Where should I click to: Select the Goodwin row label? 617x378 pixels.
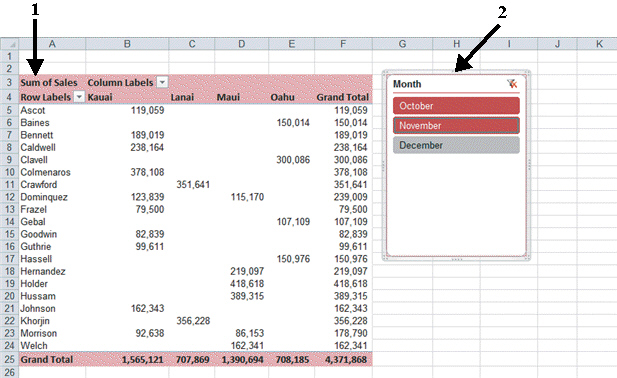pyautogui.click(x=39, y=234)
